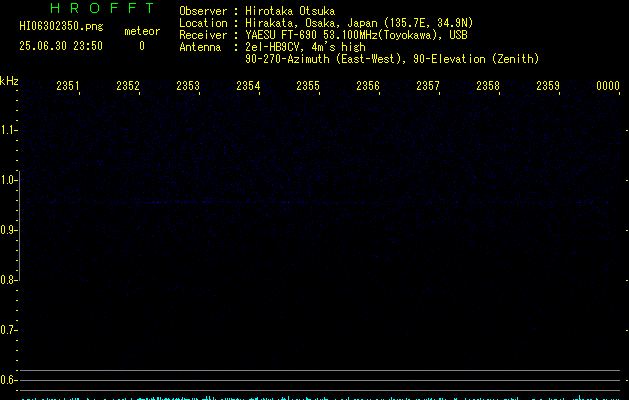The height and width of the screenshot is (400, 629).
Task: Click the 2351 time marker
Action: [68, 86]
